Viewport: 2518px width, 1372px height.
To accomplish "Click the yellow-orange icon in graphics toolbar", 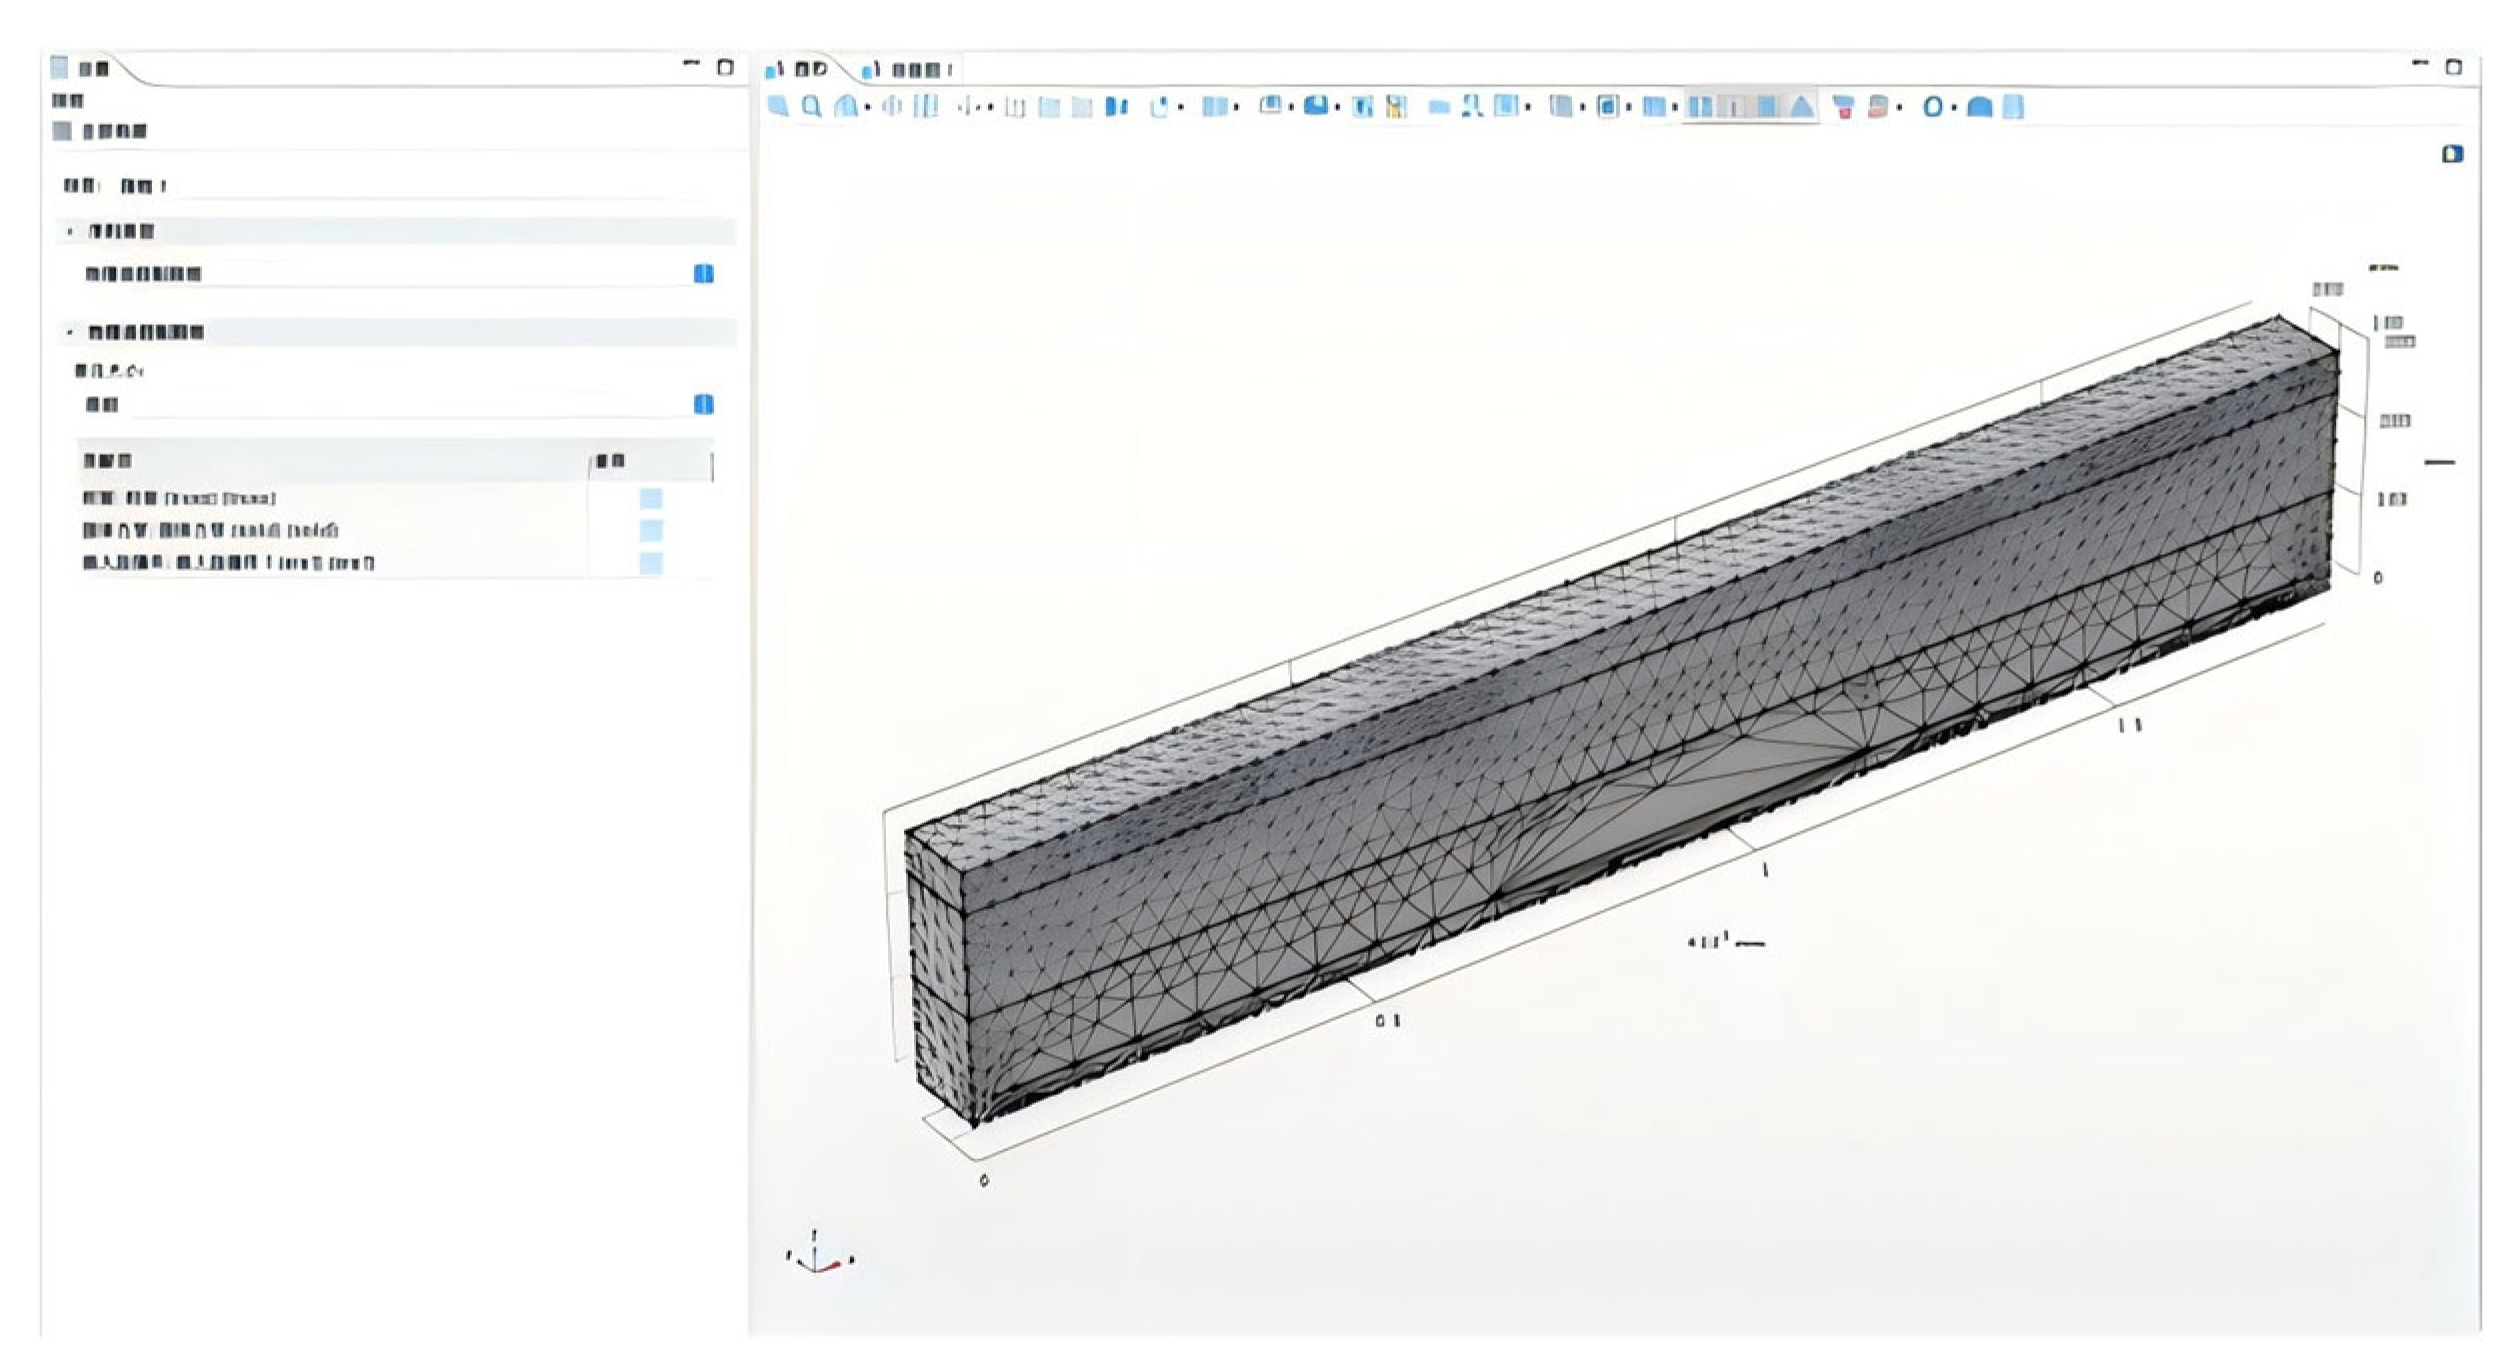I will [1396, 107].
